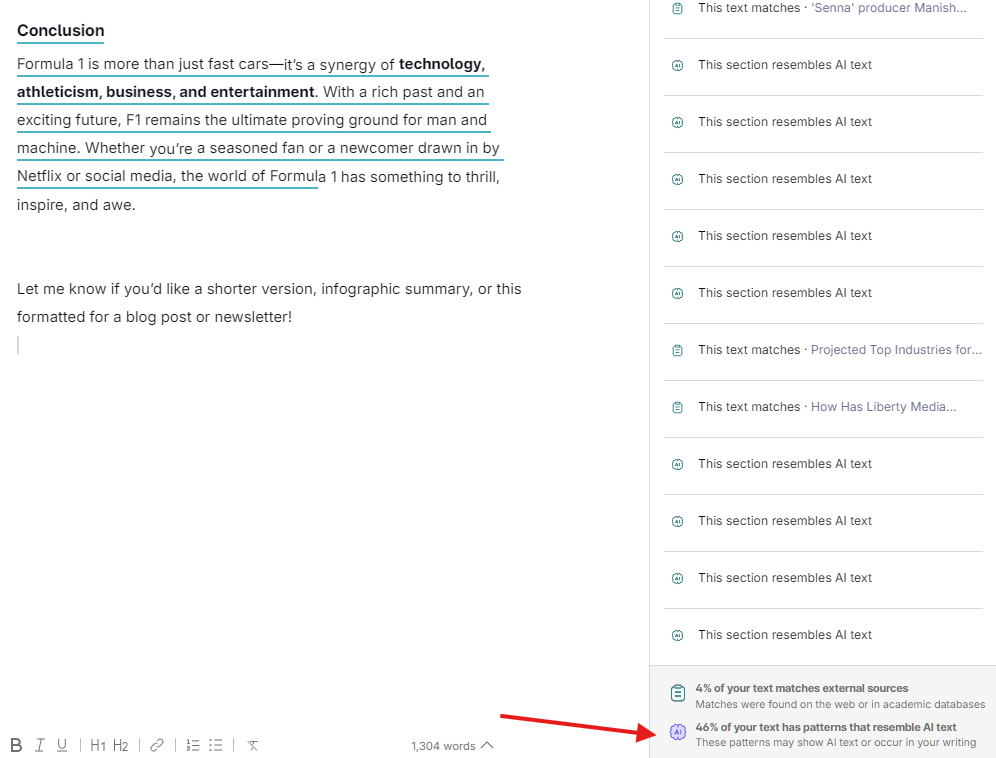The width and height of the screenshot is (996, 758).
Task: Click the line starting 'Netflix or social media'
Action: [258, 176]
